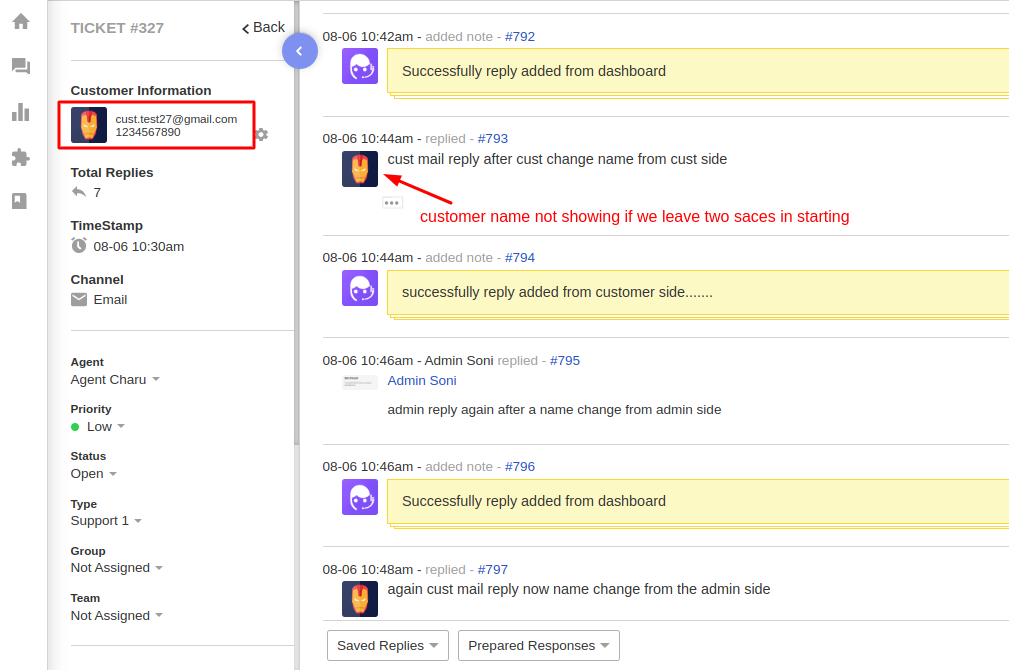Expand the ellipsis under reply #793

click(392, 203)
